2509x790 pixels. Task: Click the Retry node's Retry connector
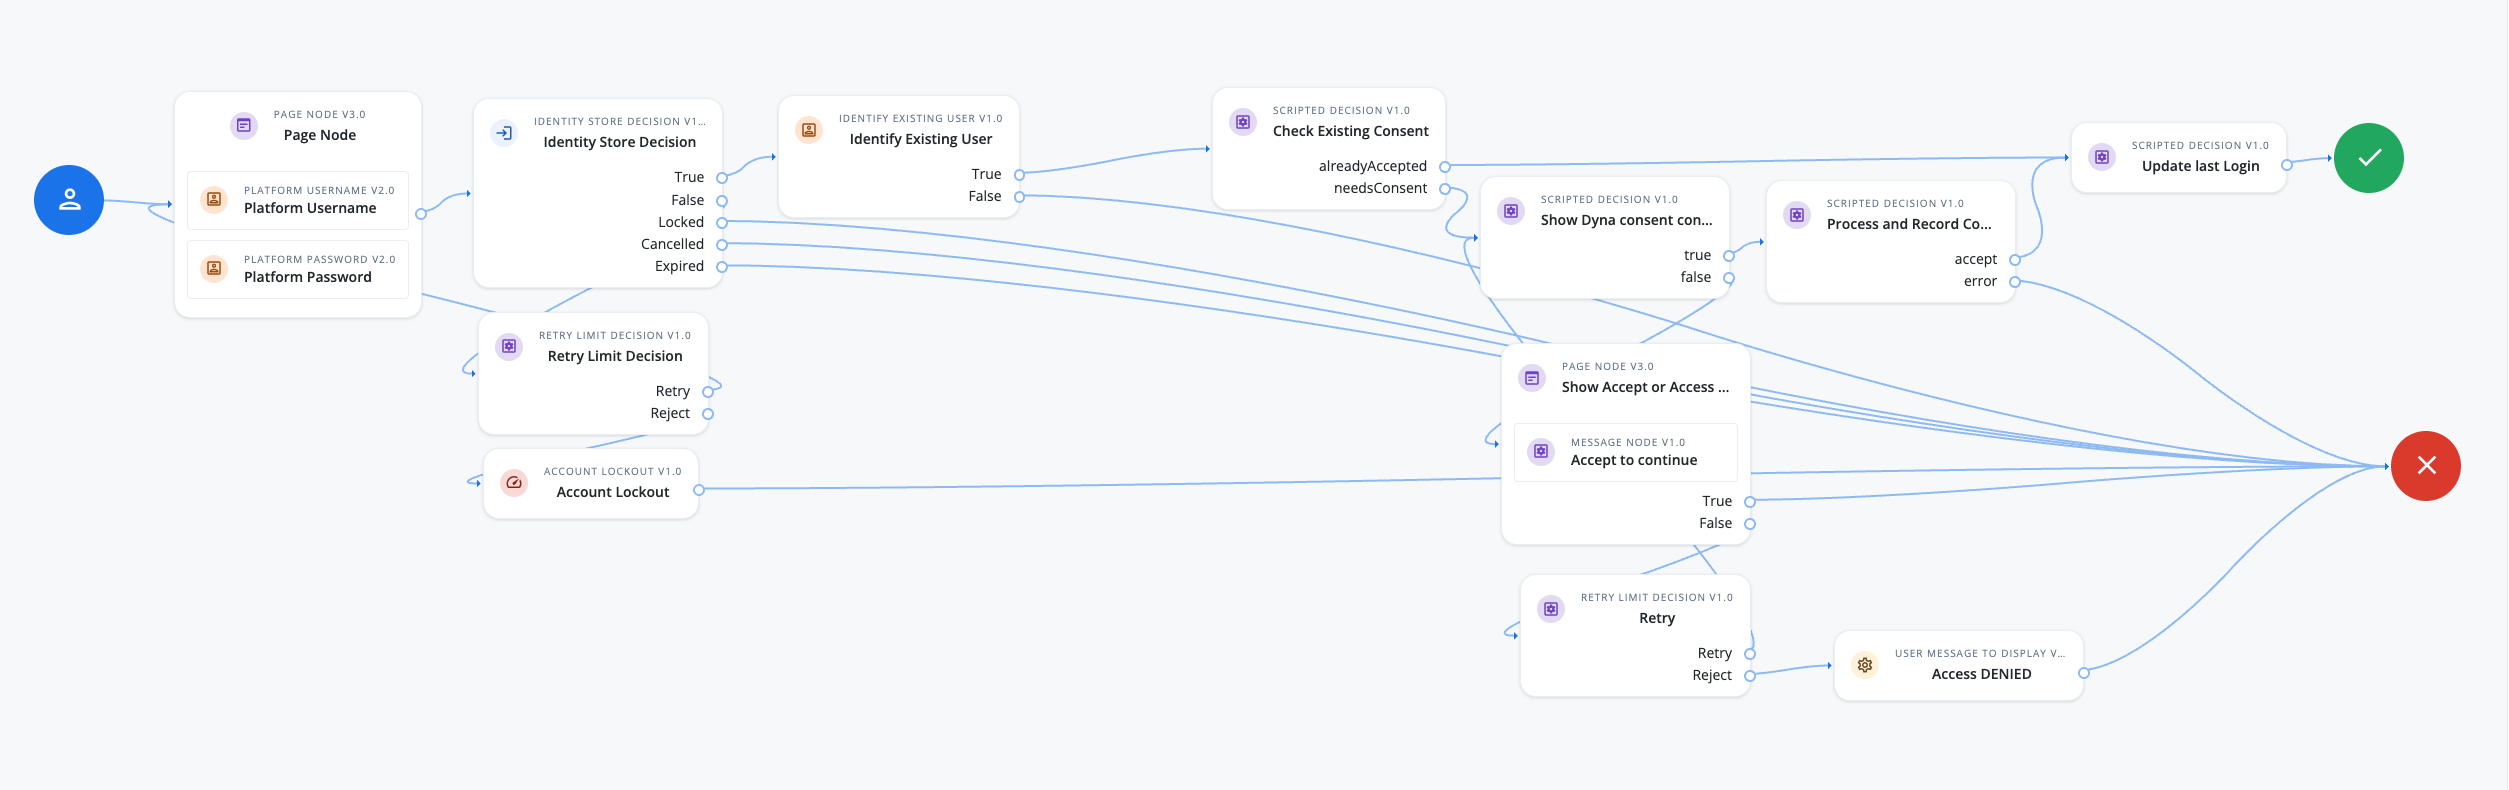click(x=1750, y=654)
